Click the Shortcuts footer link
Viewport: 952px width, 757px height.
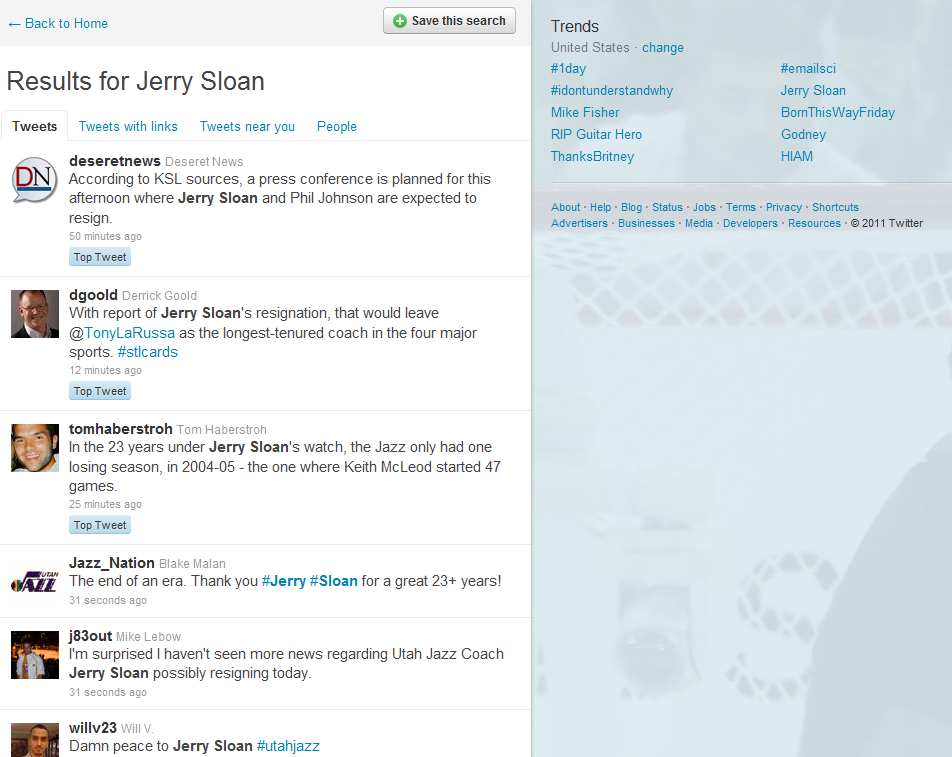[x=835, y=207]
